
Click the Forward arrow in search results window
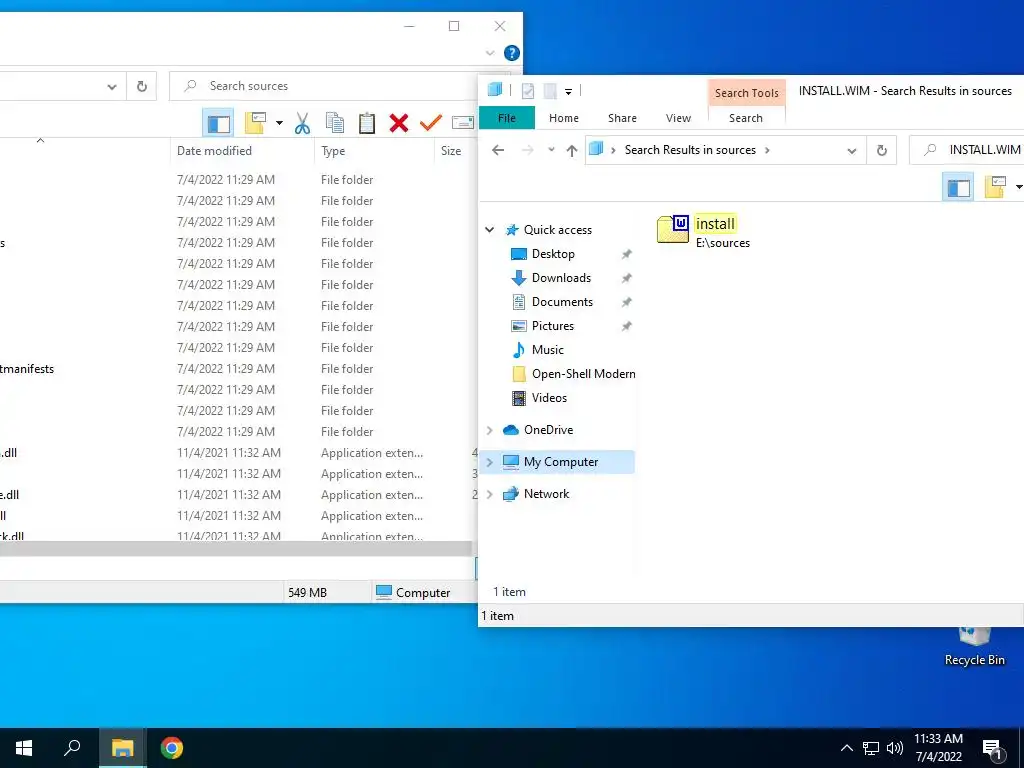pyautogui.click(x=527, y=150)
